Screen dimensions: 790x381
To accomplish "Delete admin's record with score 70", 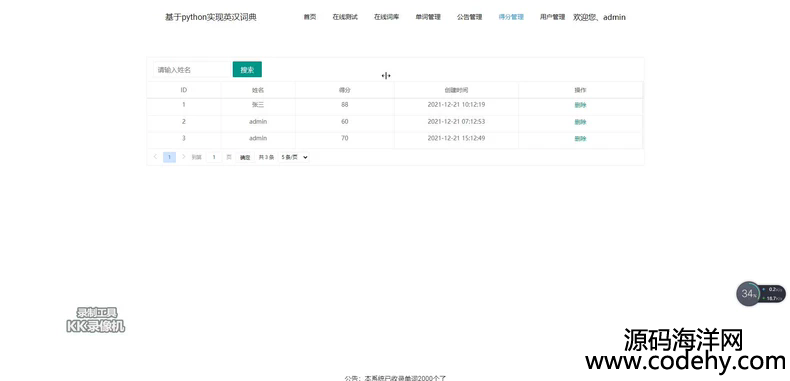I will pos(580,139).
